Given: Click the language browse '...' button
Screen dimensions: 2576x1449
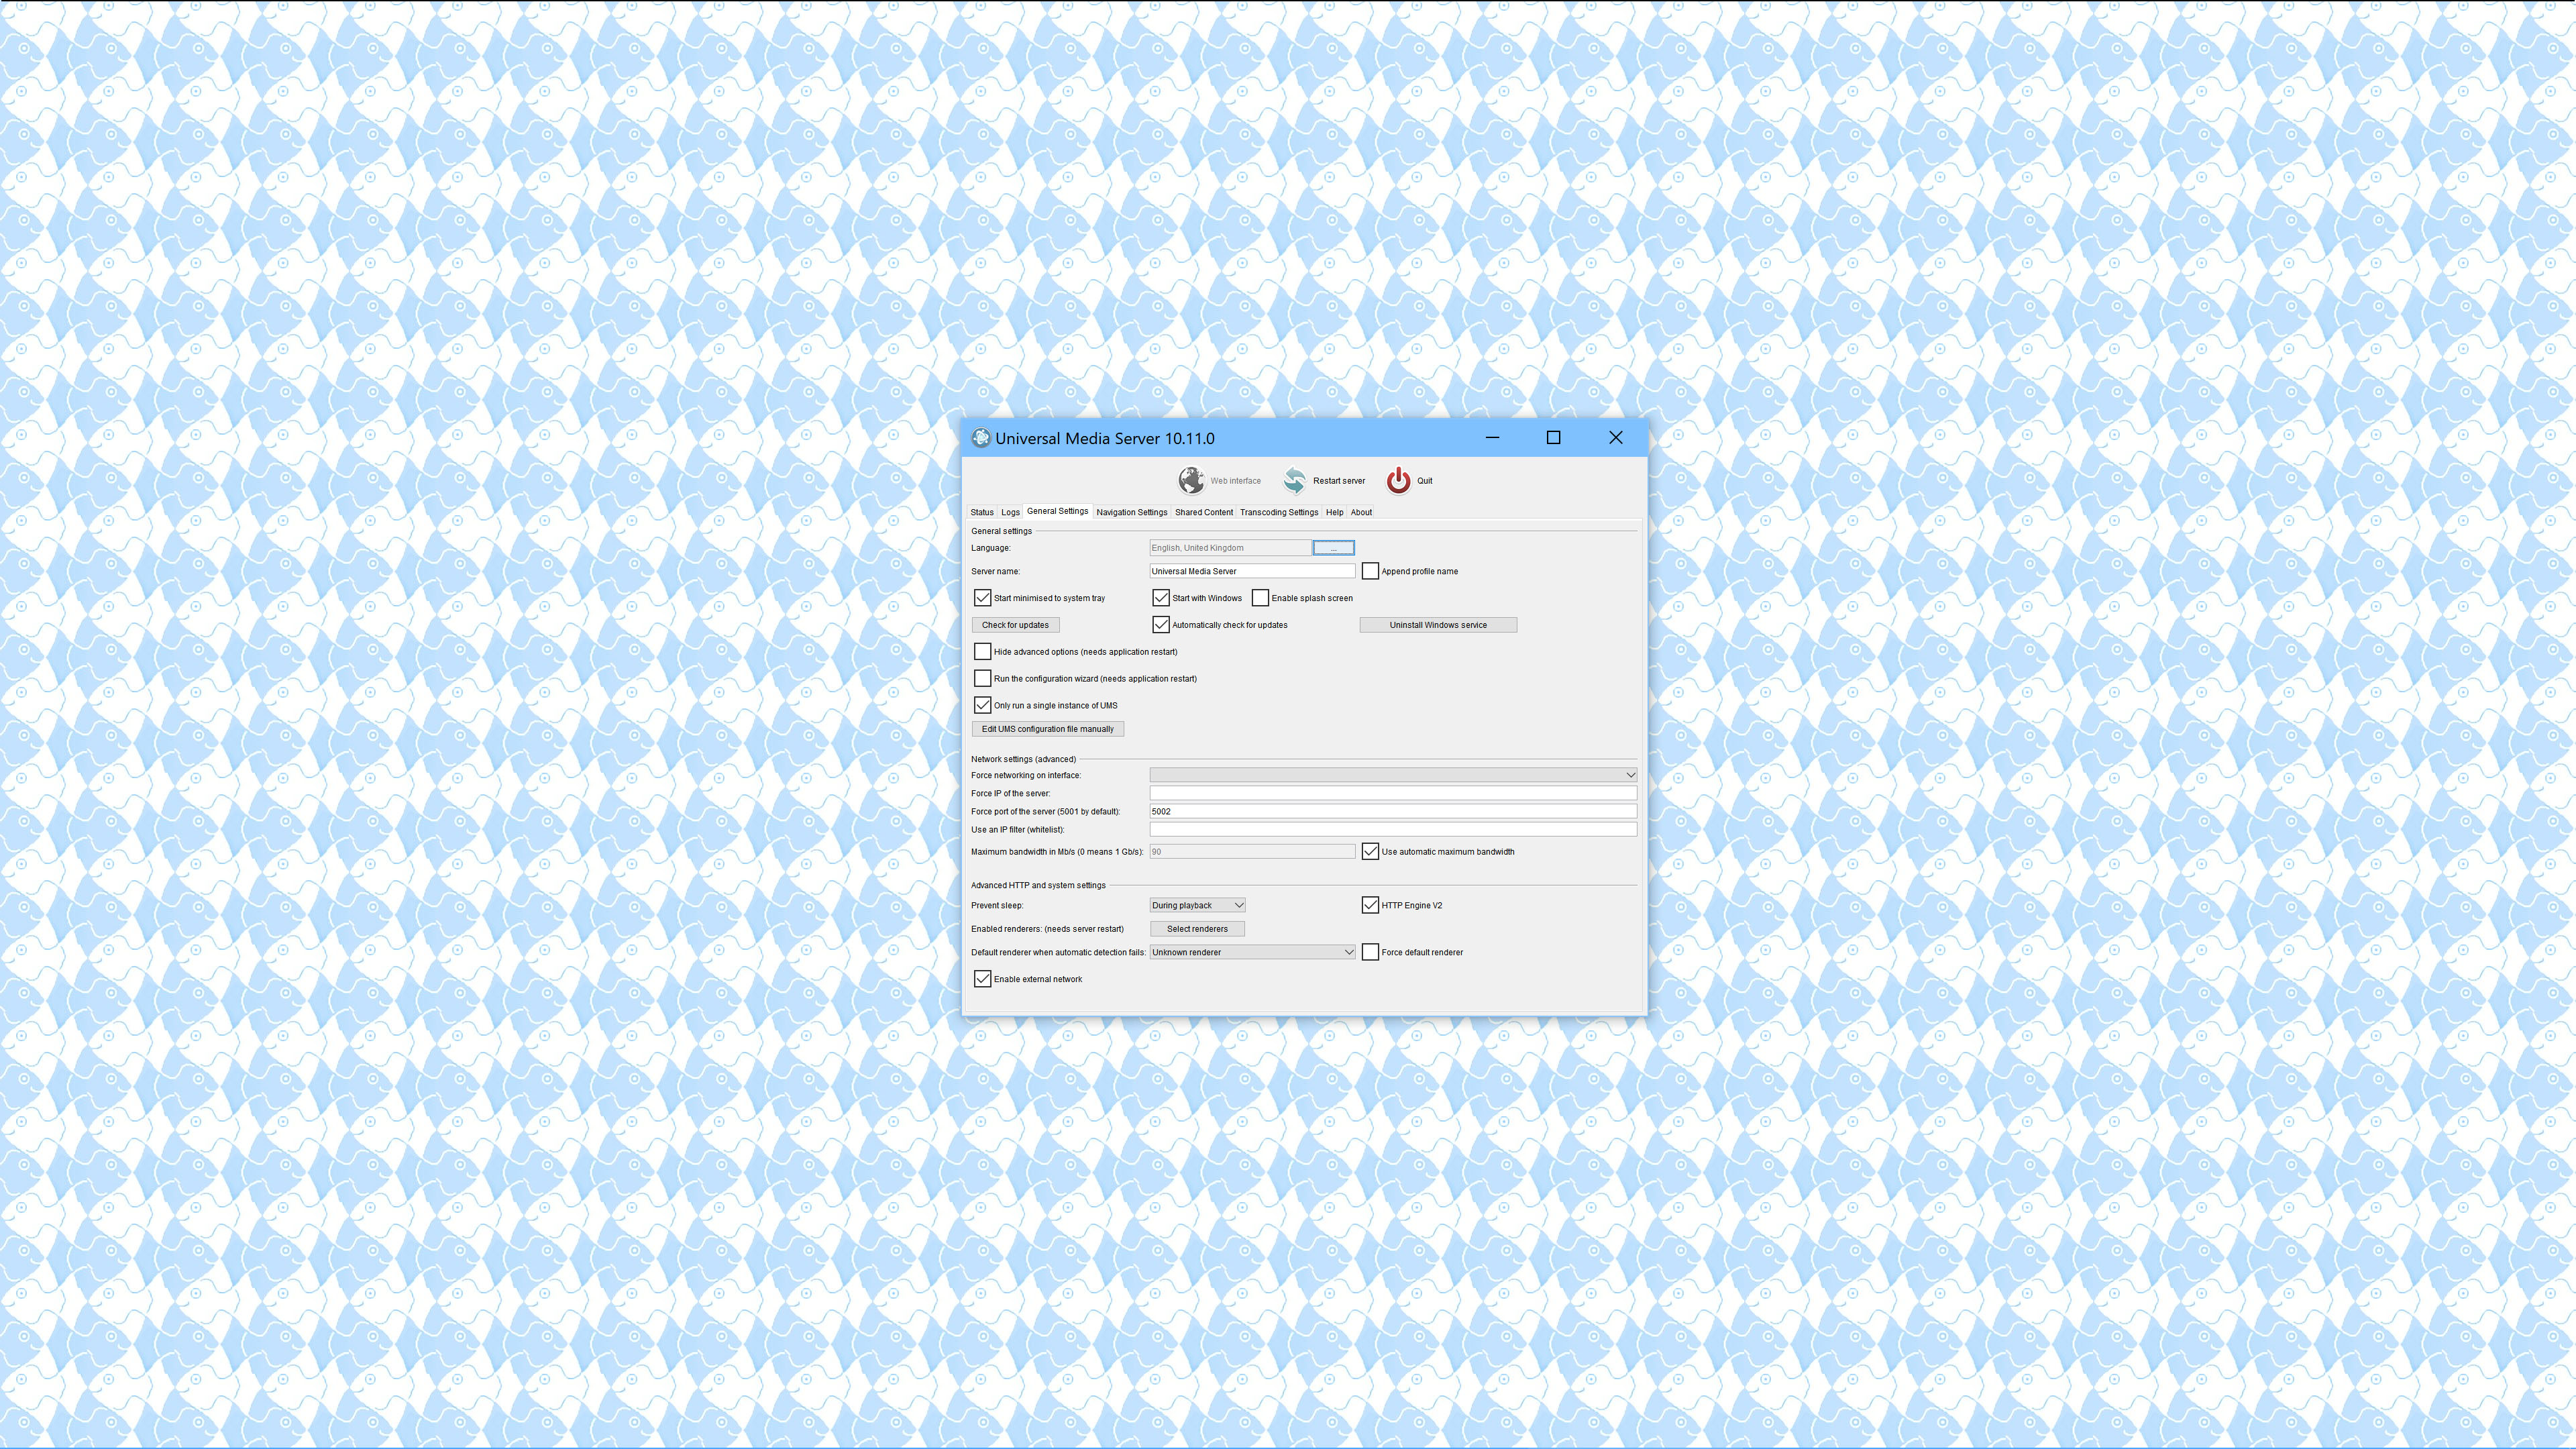Looking at the screenshot, I should 1333,548.
